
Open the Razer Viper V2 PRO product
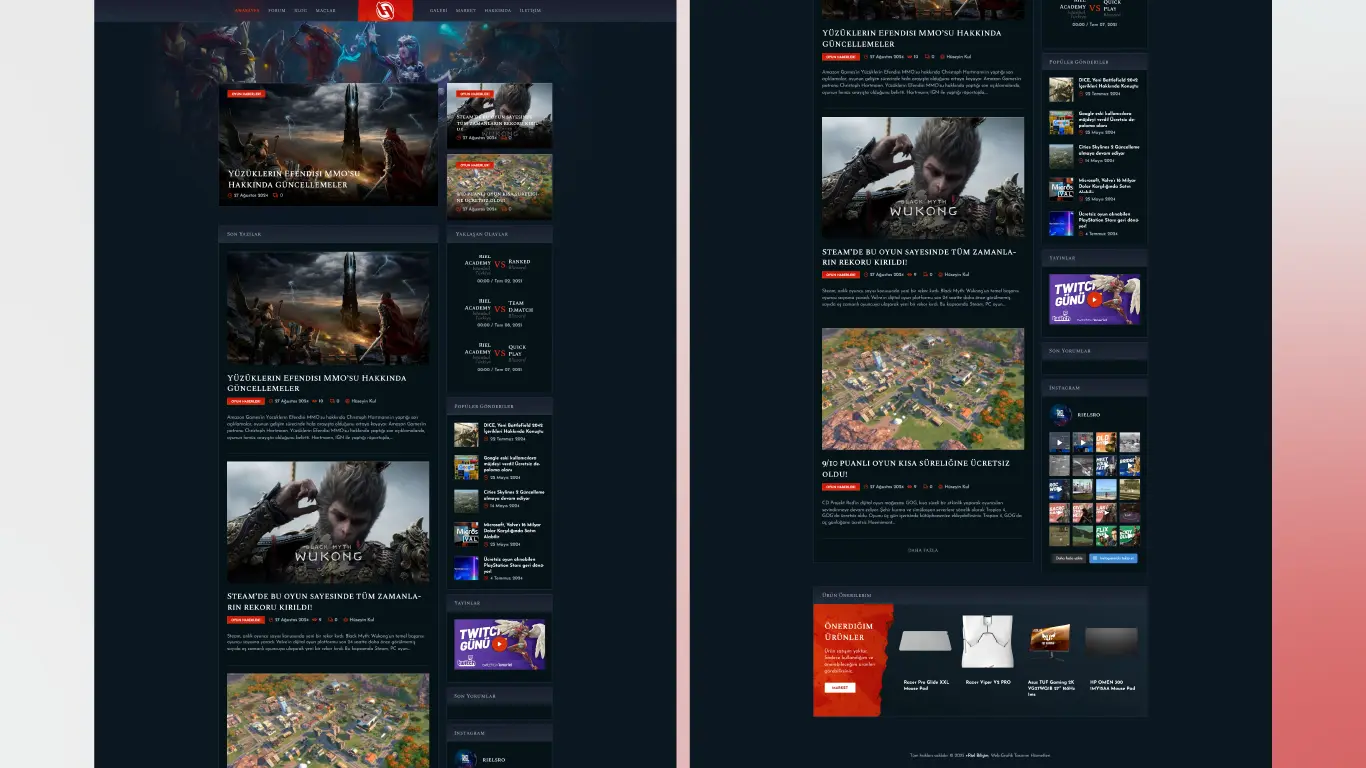click(988, 652)
